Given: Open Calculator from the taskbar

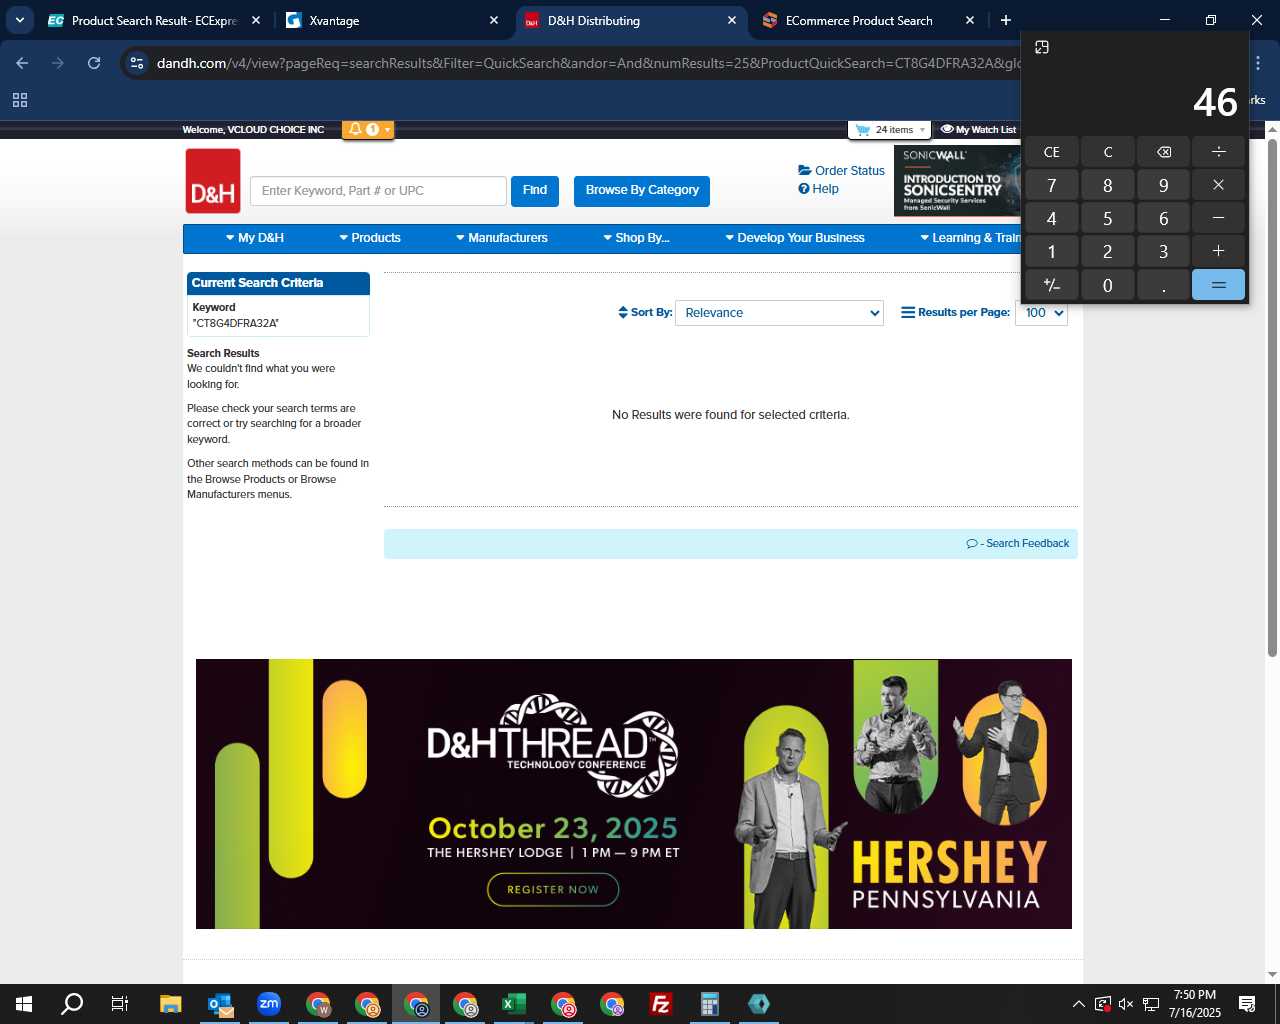Looking at the screenshot, I should tap(710, 1004).
